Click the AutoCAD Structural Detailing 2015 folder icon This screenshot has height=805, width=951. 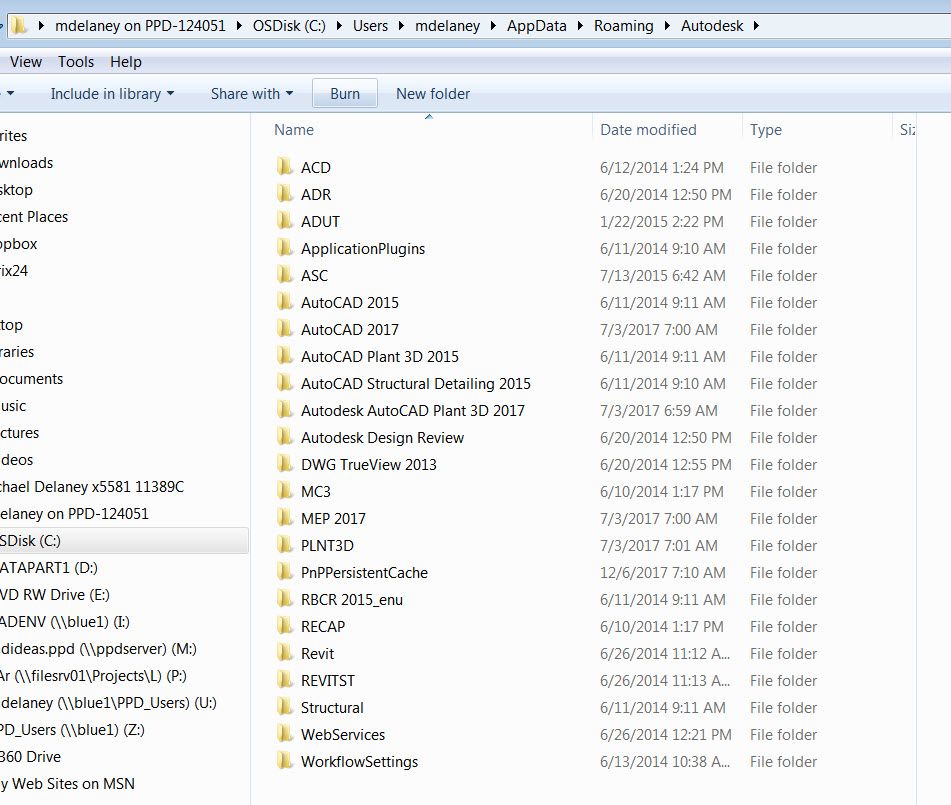coord(284,383)
